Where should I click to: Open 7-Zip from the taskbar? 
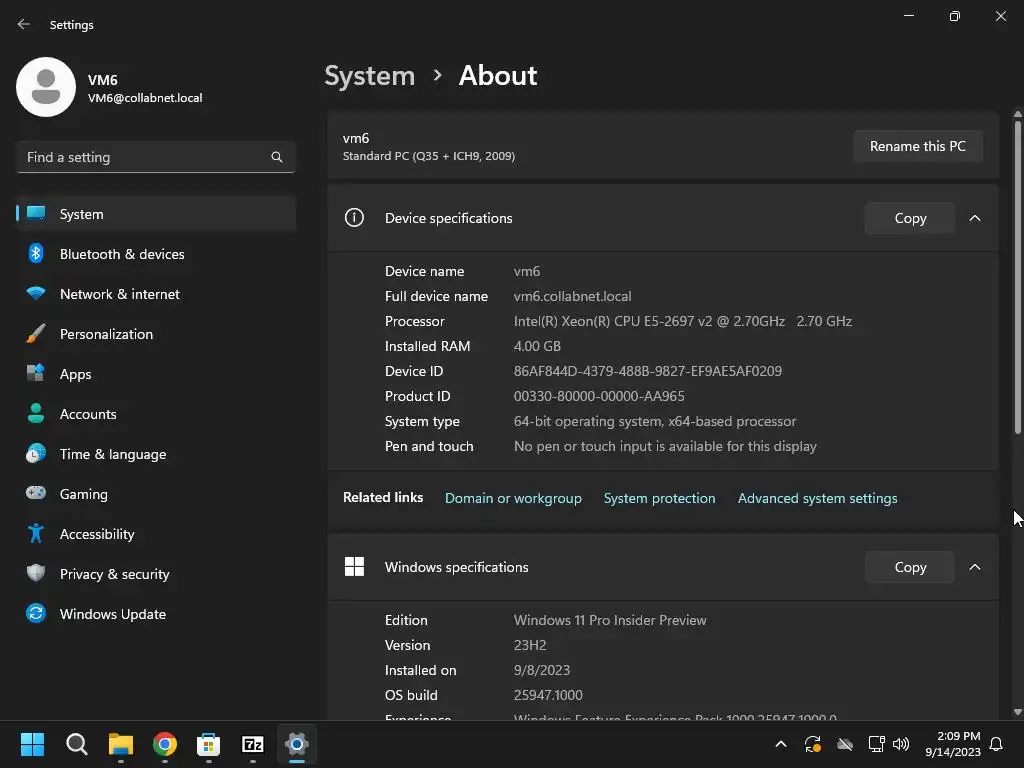[x=253, y=744]
